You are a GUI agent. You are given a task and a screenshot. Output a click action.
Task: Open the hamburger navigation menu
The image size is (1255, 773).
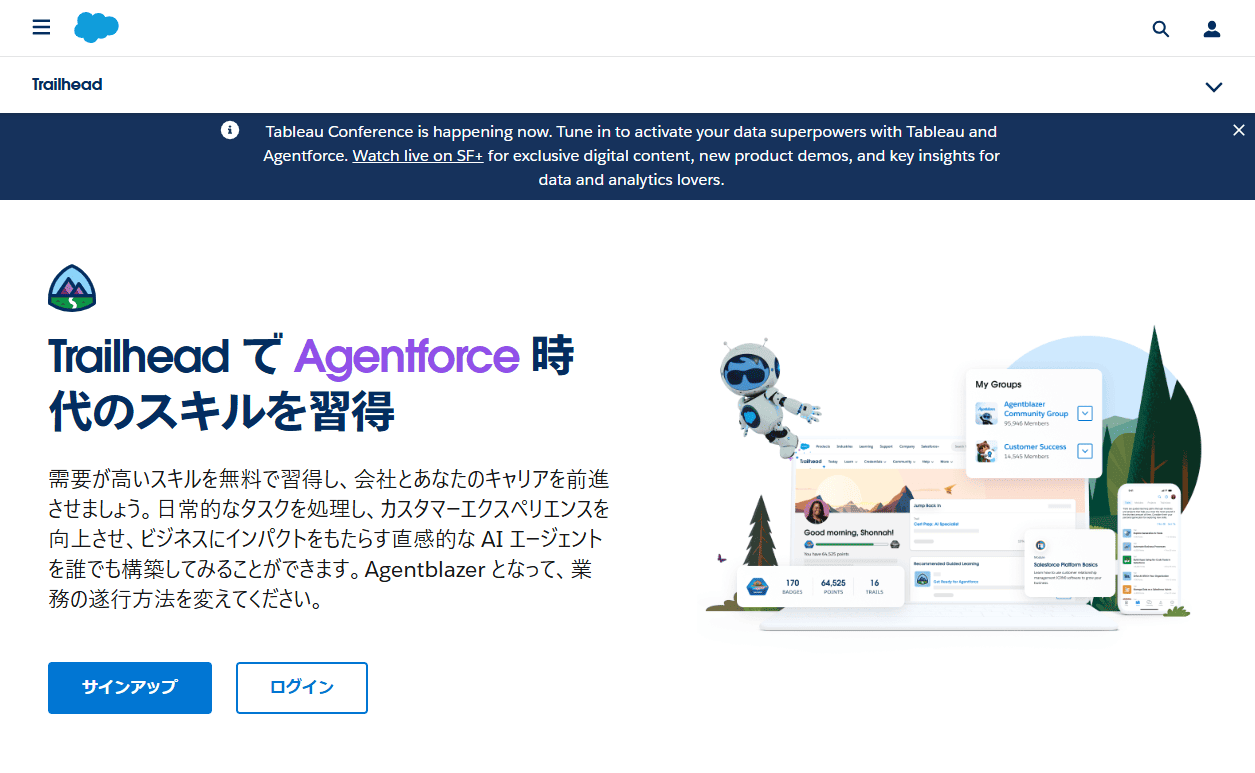pos(41,27)
